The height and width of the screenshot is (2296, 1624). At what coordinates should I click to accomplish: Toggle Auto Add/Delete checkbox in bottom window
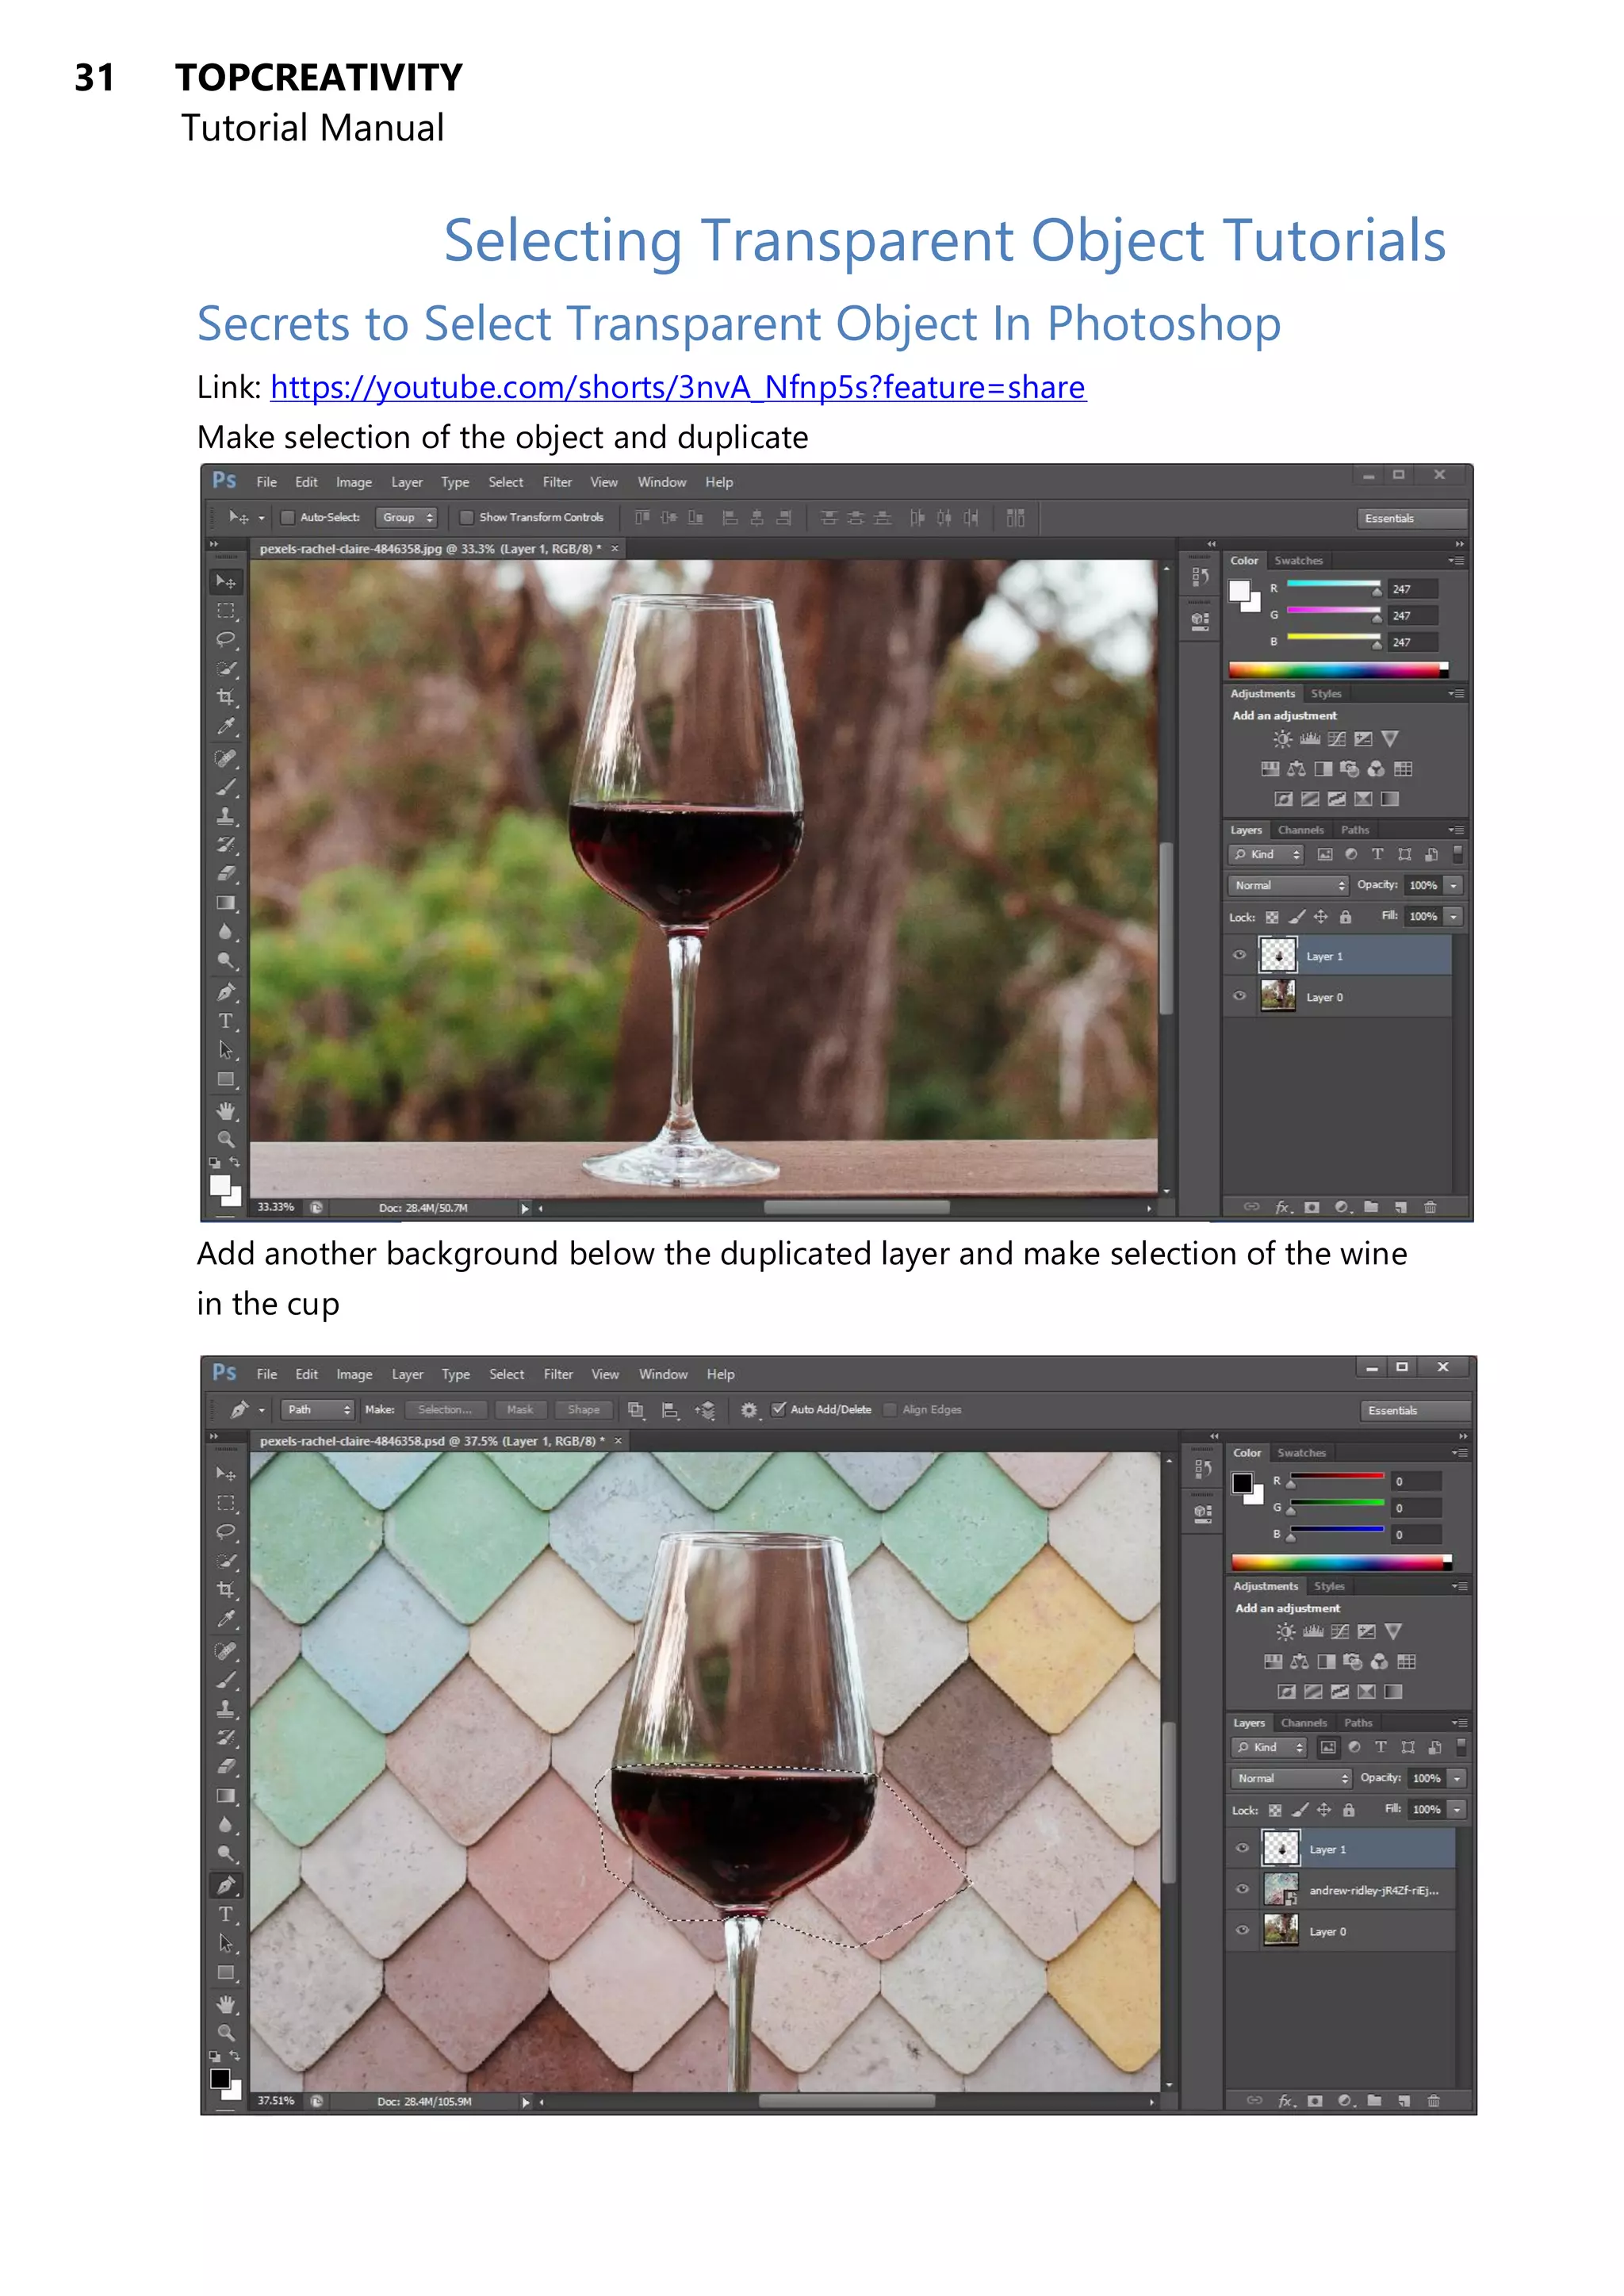click(778, 1409)
